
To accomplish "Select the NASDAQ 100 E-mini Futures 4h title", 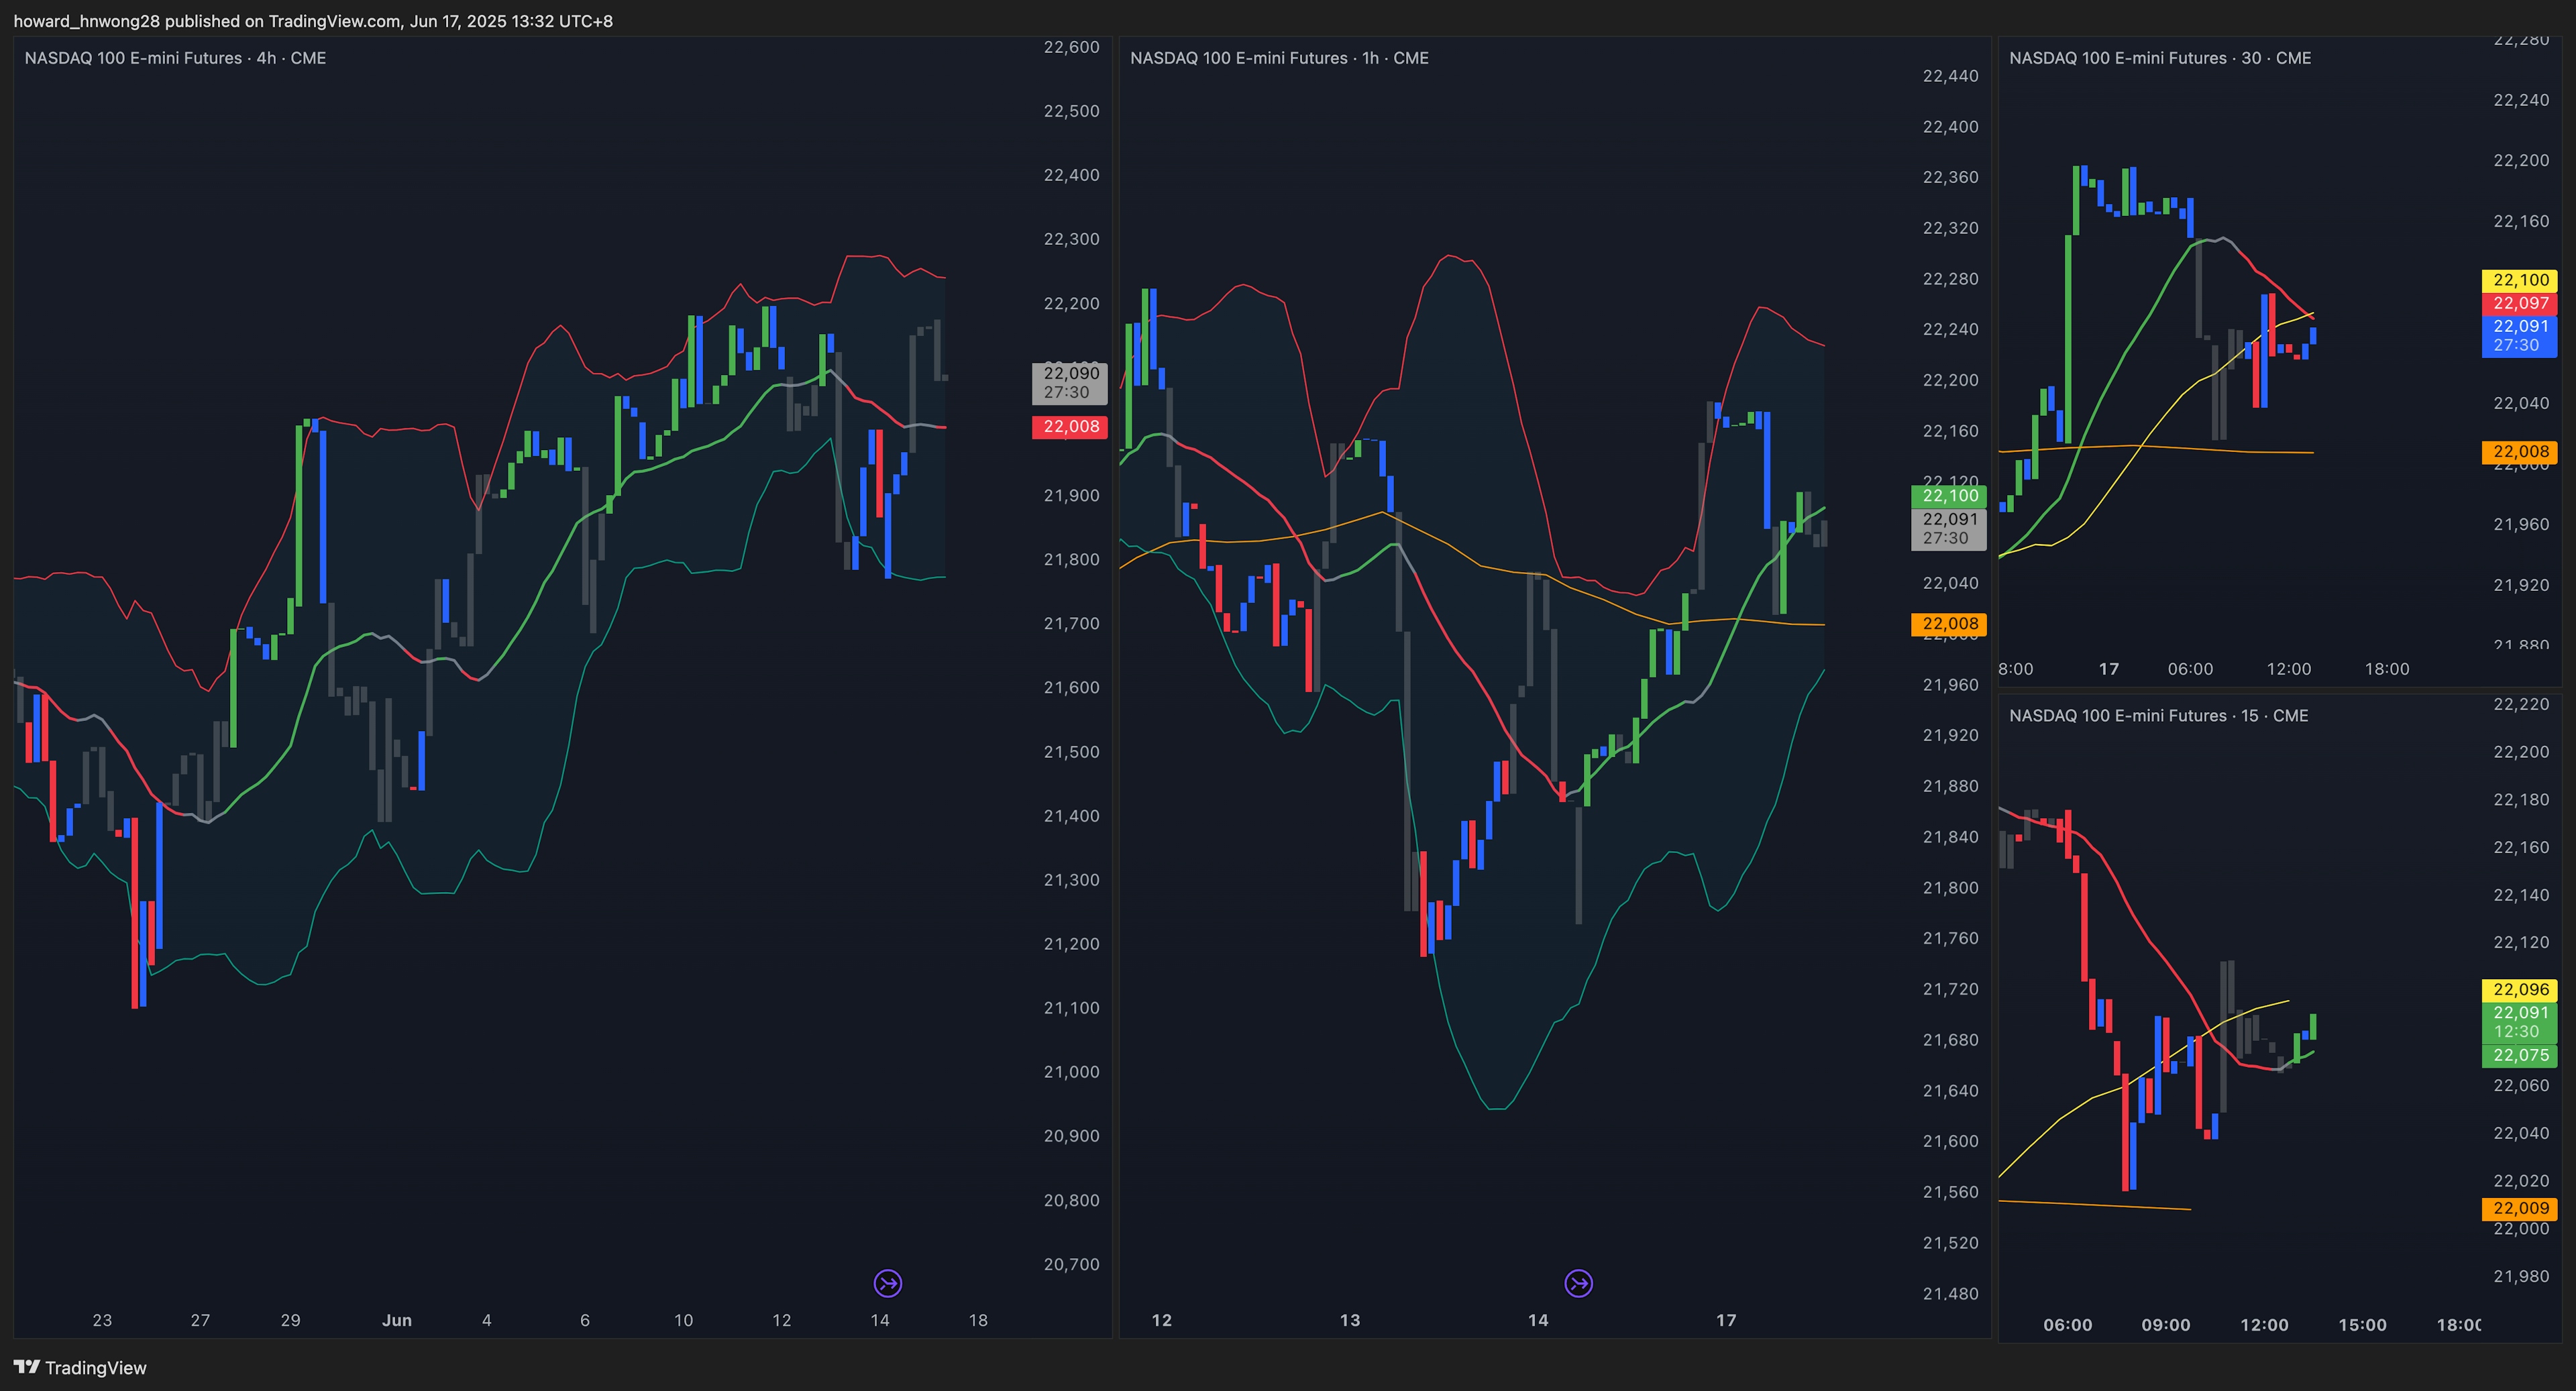I will [175, 58].
